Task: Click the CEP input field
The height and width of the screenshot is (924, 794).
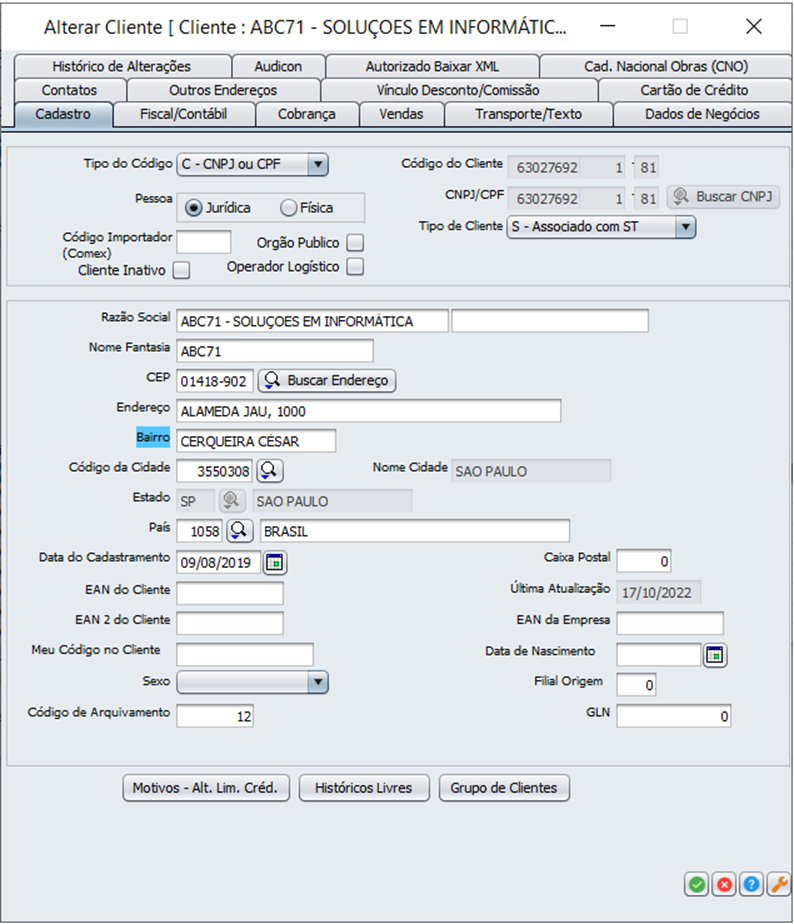Action: 215,381
